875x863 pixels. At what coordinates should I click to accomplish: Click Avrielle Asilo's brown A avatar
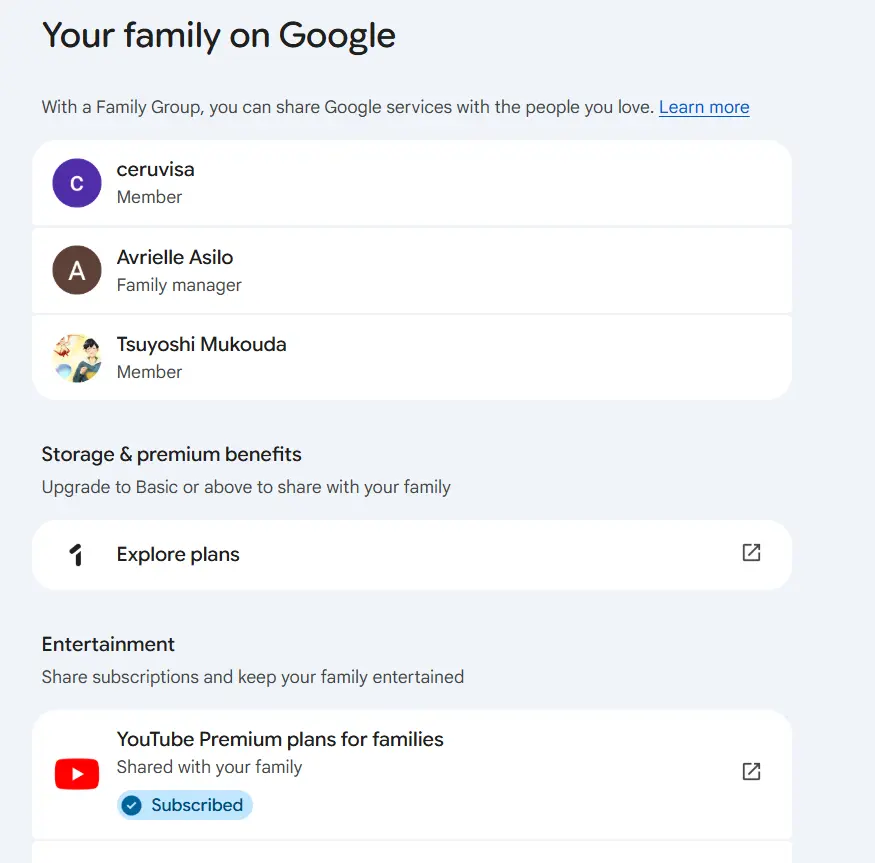click(77, 270)
